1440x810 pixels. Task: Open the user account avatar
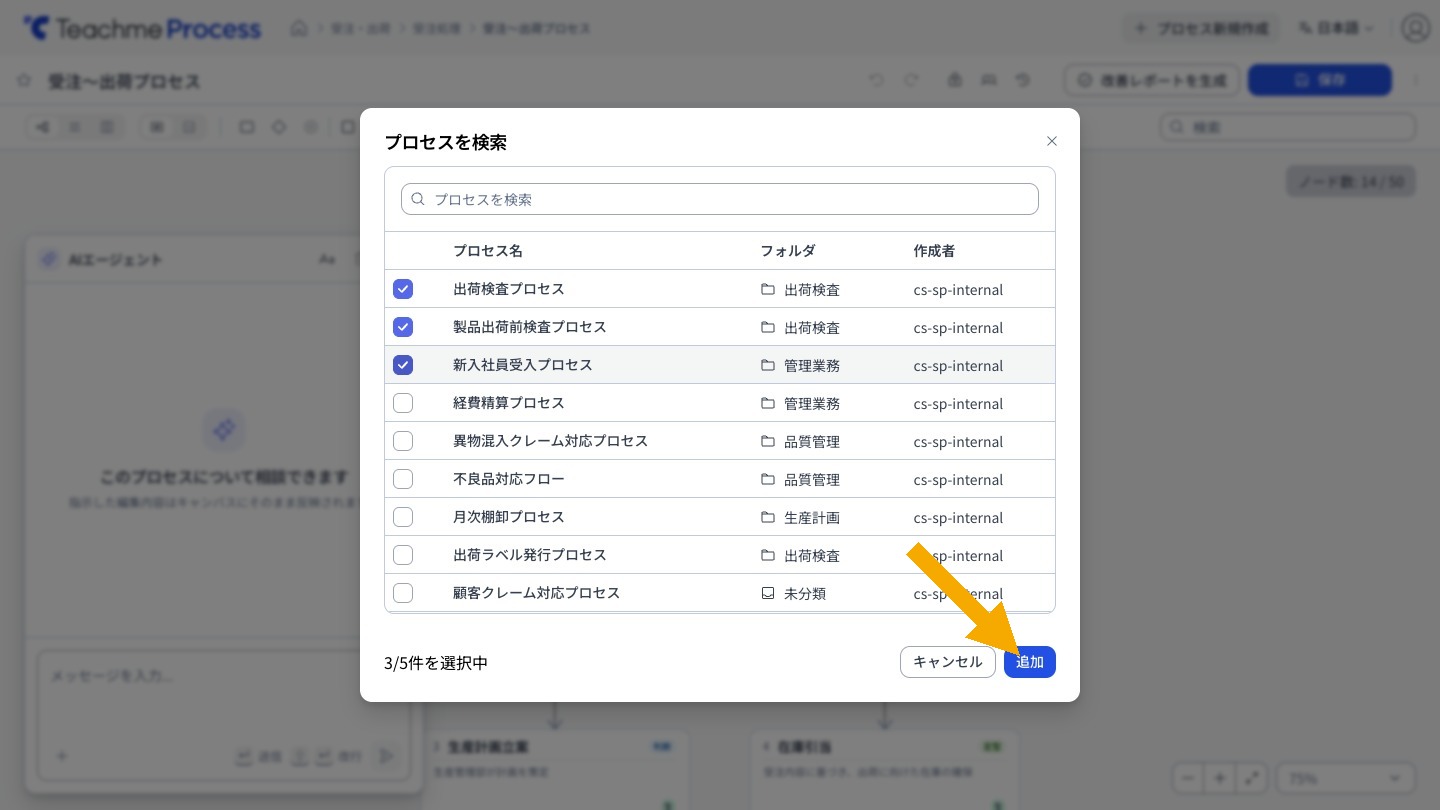tap(1415, 28)
